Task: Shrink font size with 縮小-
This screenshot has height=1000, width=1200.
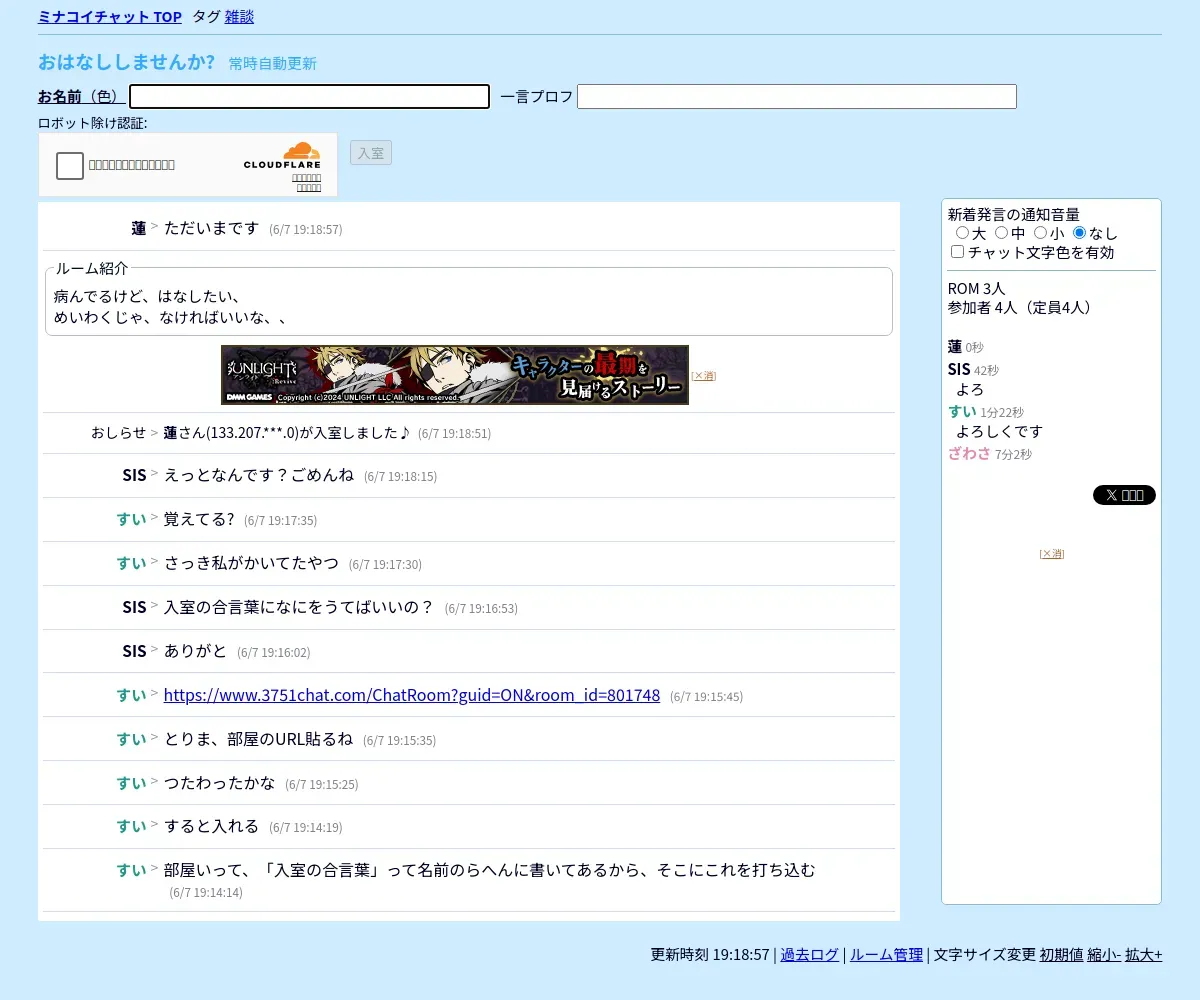Action: [1104, 955]
